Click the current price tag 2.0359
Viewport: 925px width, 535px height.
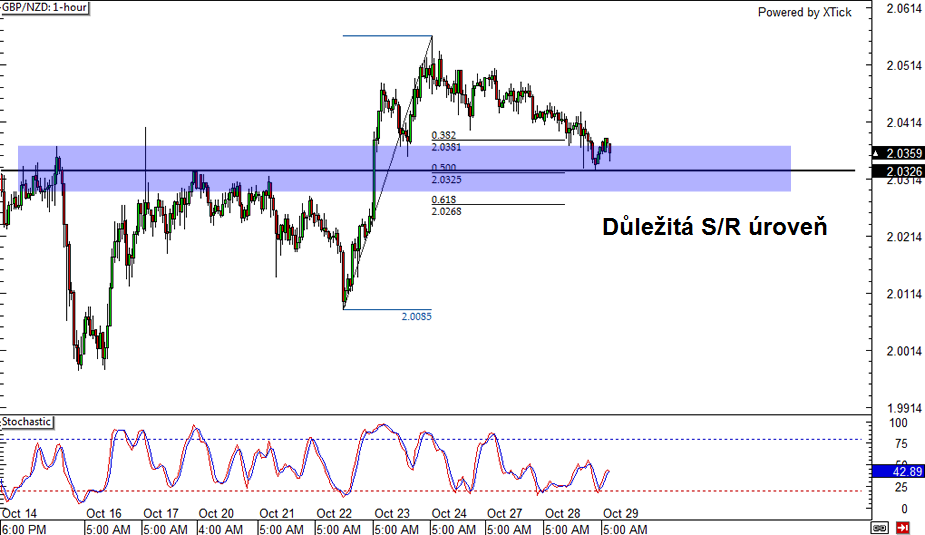(x=898, y=153)
